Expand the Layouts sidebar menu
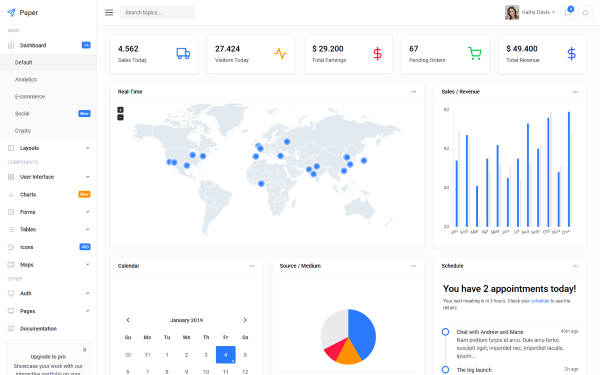The height and width of the screenshot is (375, 600). 48,148
